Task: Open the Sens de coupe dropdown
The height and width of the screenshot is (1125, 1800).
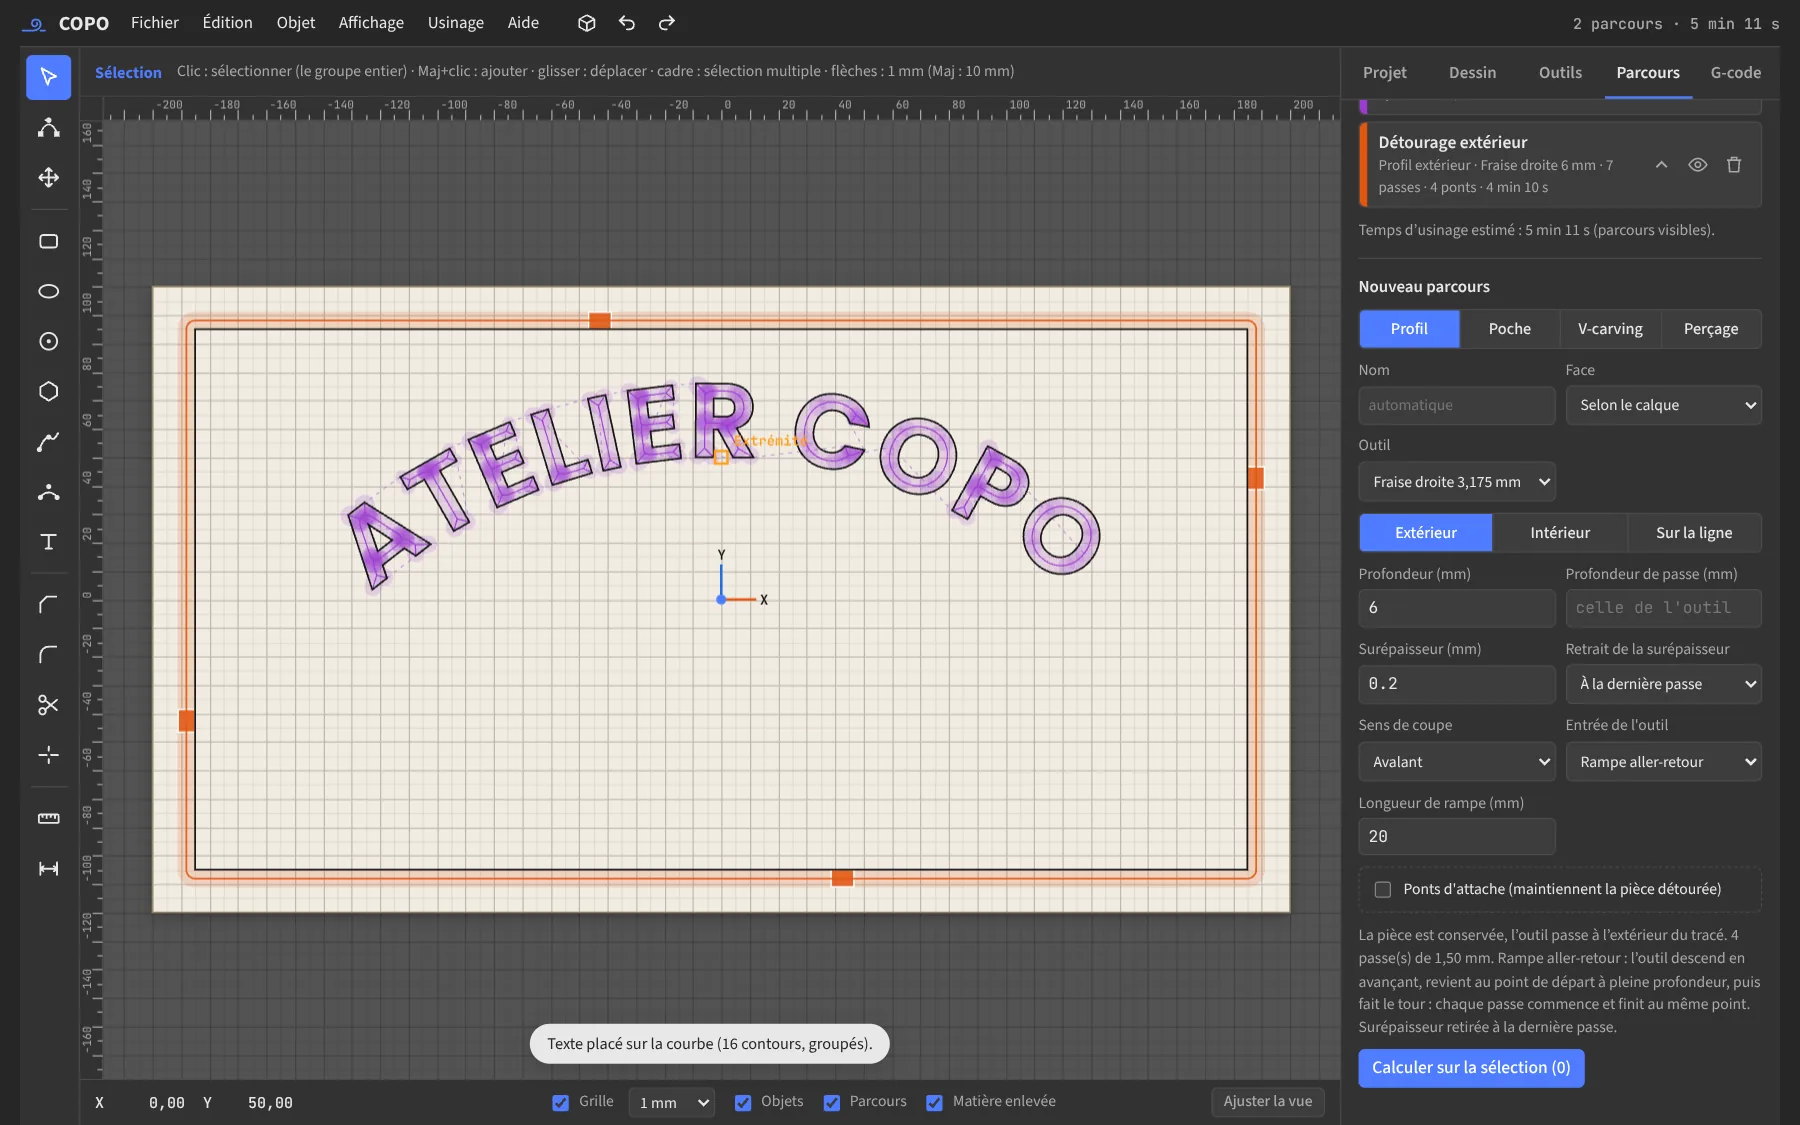Action: (1456, 762)
